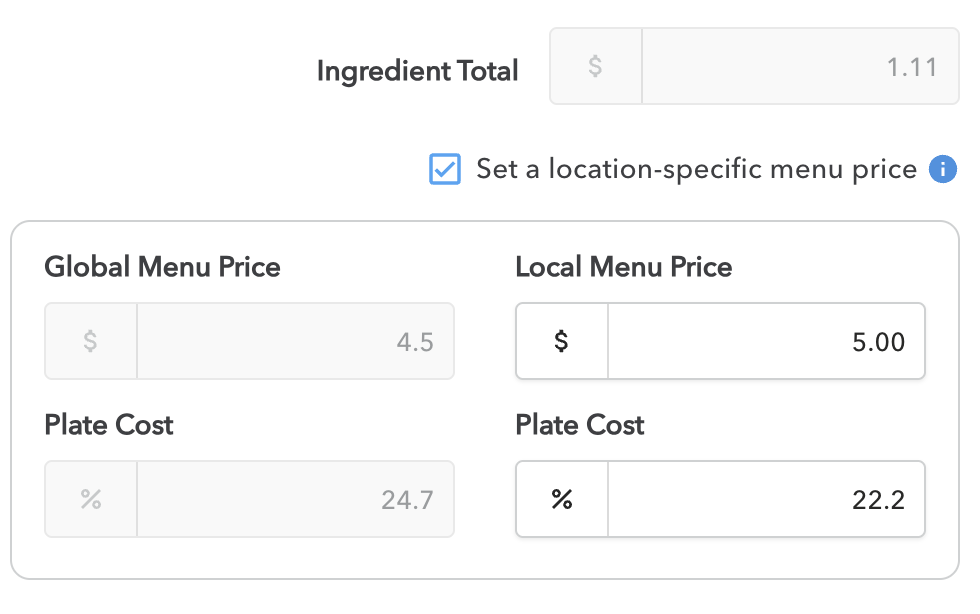The height and width of the screenshot is (614, 980).
Task: Click the 'Local Menu Price' heading
Action: (x=623, y=267)
